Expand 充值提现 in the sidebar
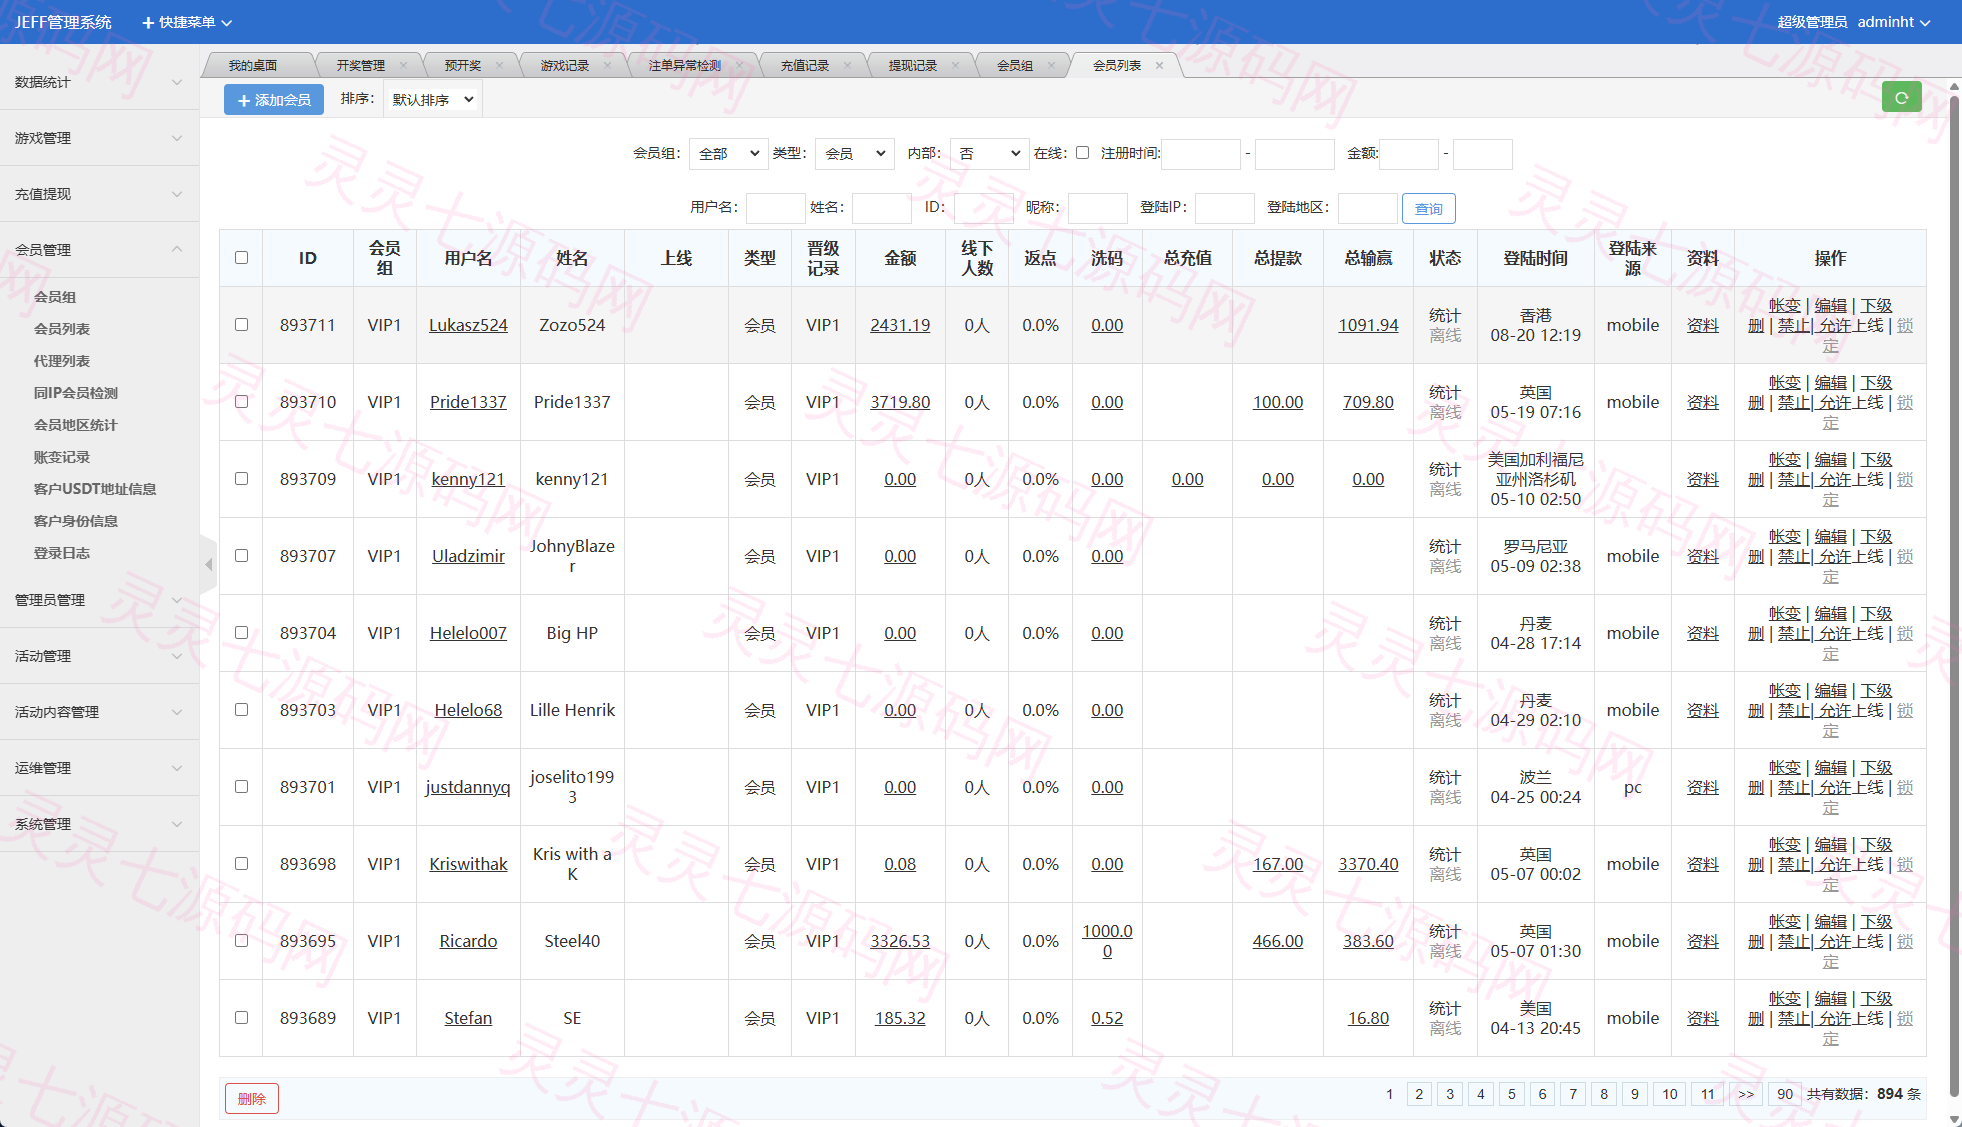The width and height of the screenshot is (1962, 1127). [x=99, y=194]
